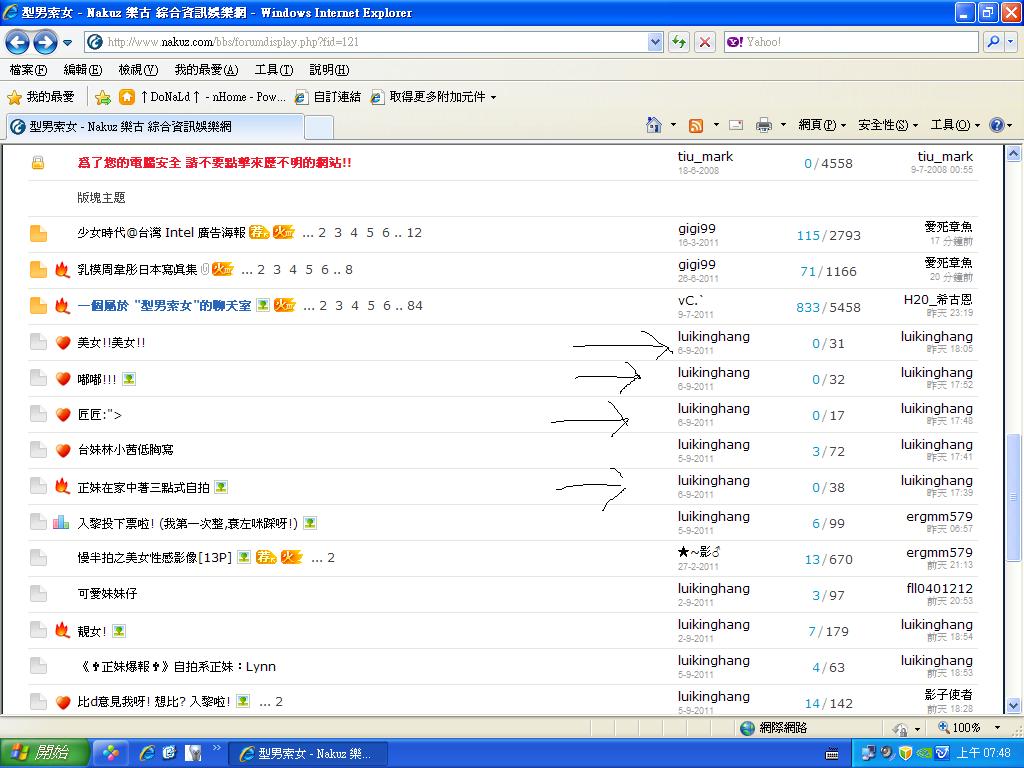
Task: Click the Print icon in command bar
Action: [764, 125]
